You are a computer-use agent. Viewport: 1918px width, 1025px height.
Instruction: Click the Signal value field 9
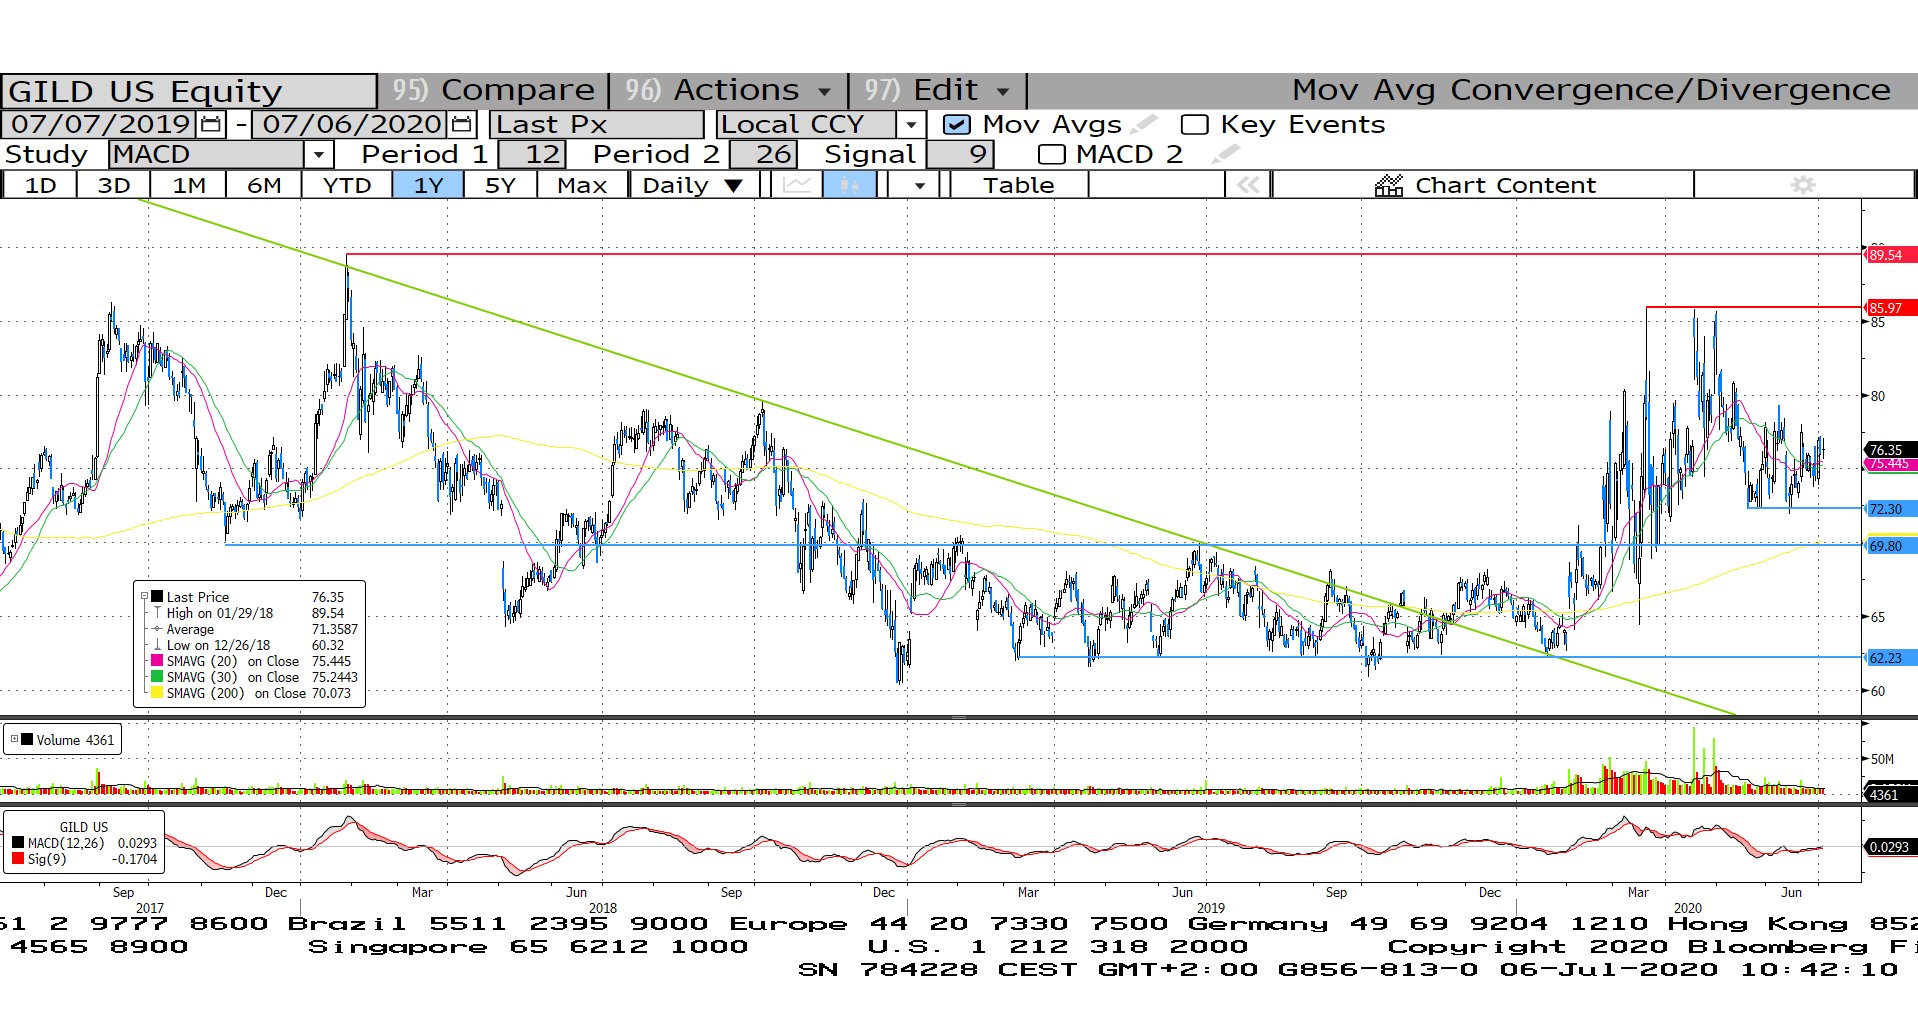click(960, 155)
